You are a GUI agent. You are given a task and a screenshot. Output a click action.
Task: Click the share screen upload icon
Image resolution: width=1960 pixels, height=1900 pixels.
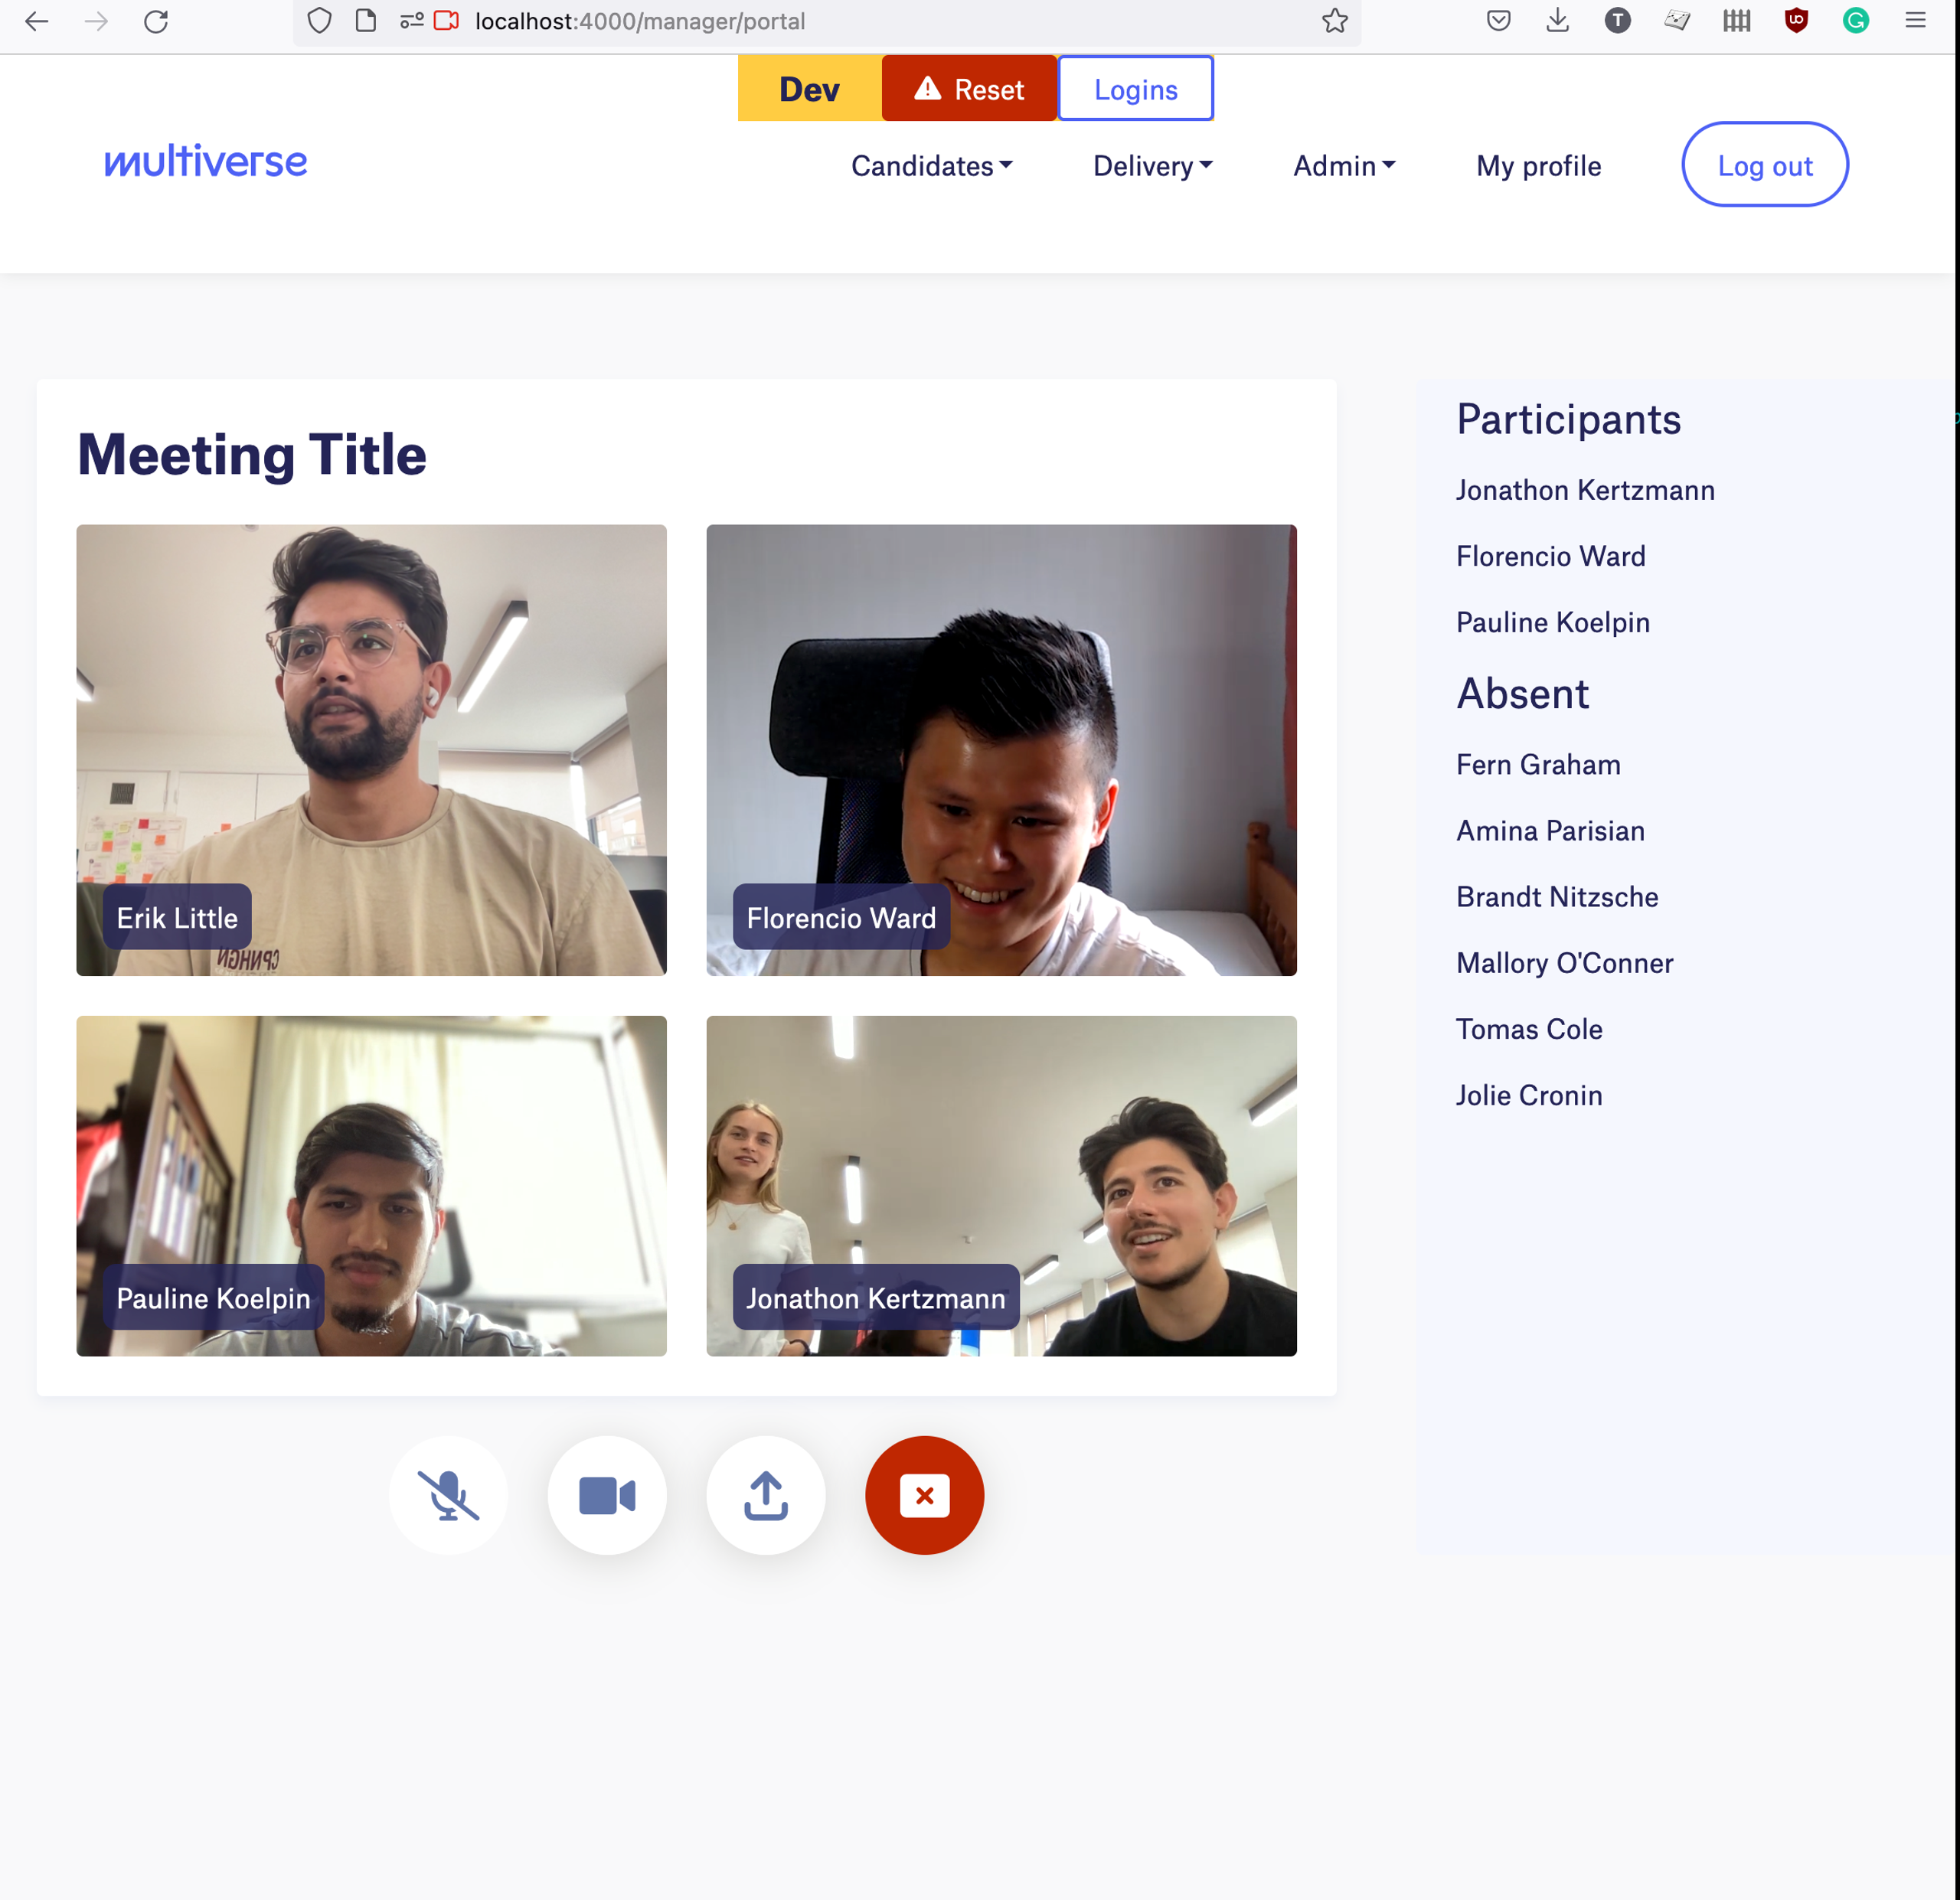(x=766, y=1495)
